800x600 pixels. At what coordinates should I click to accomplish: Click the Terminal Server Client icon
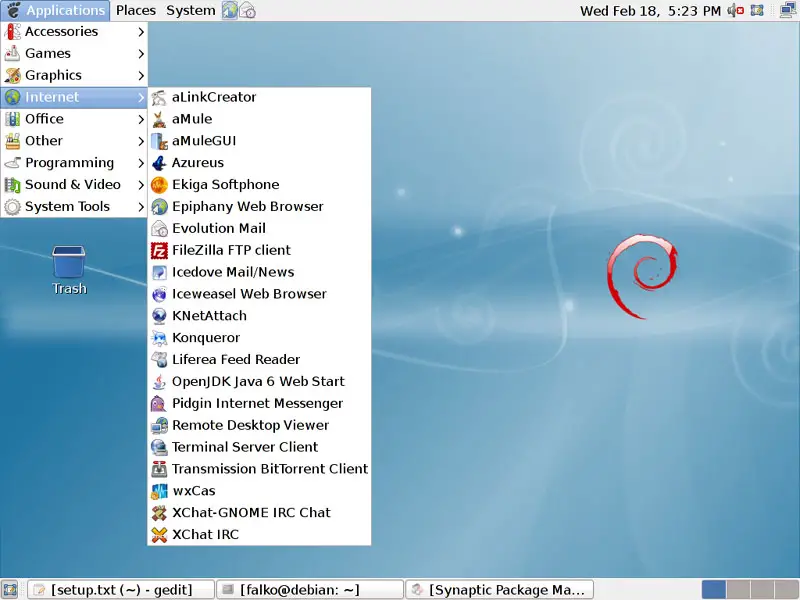click(159, 447)
